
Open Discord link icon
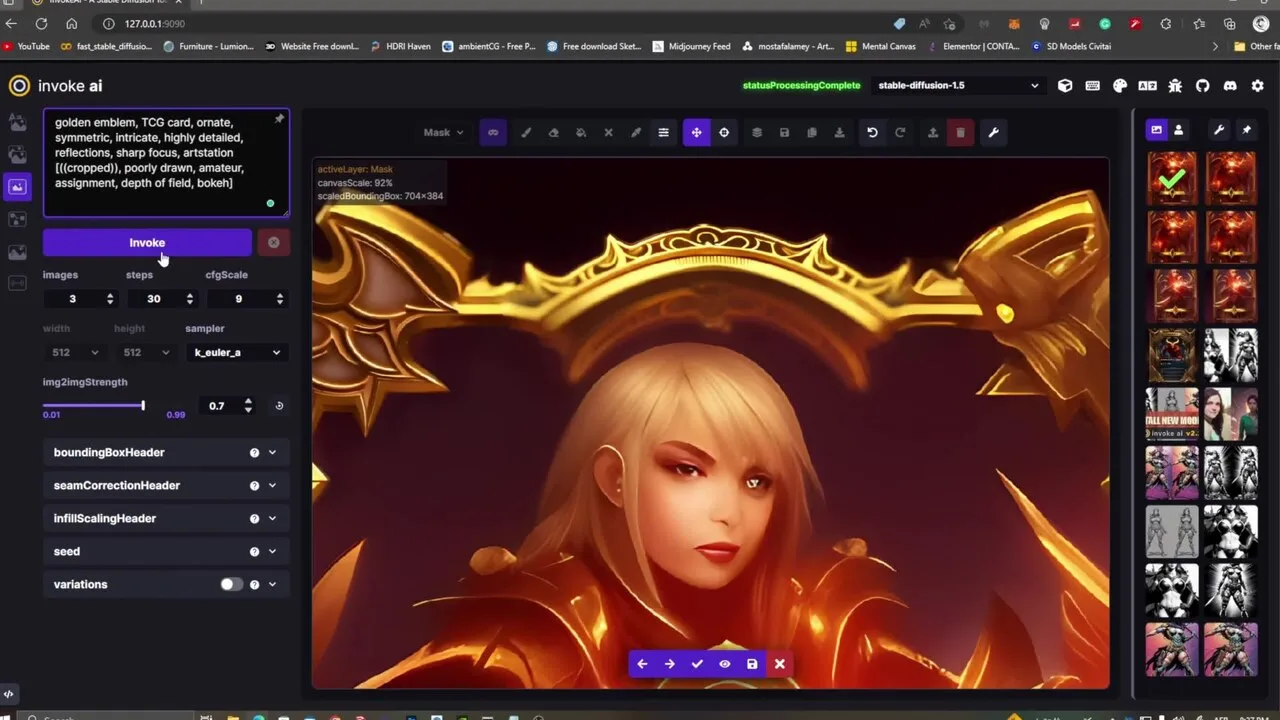pos(1230,86)
